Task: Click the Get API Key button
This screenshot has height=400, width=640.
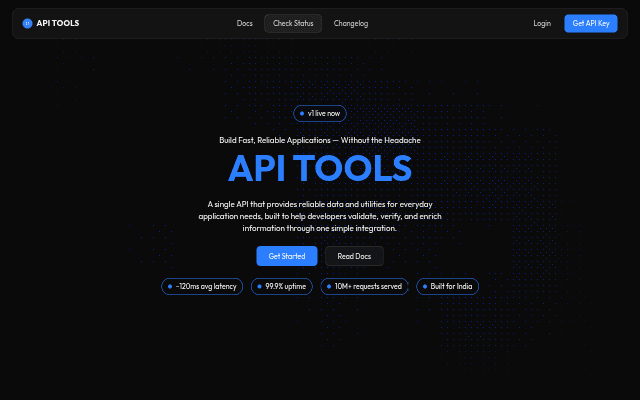Action: 591,23
